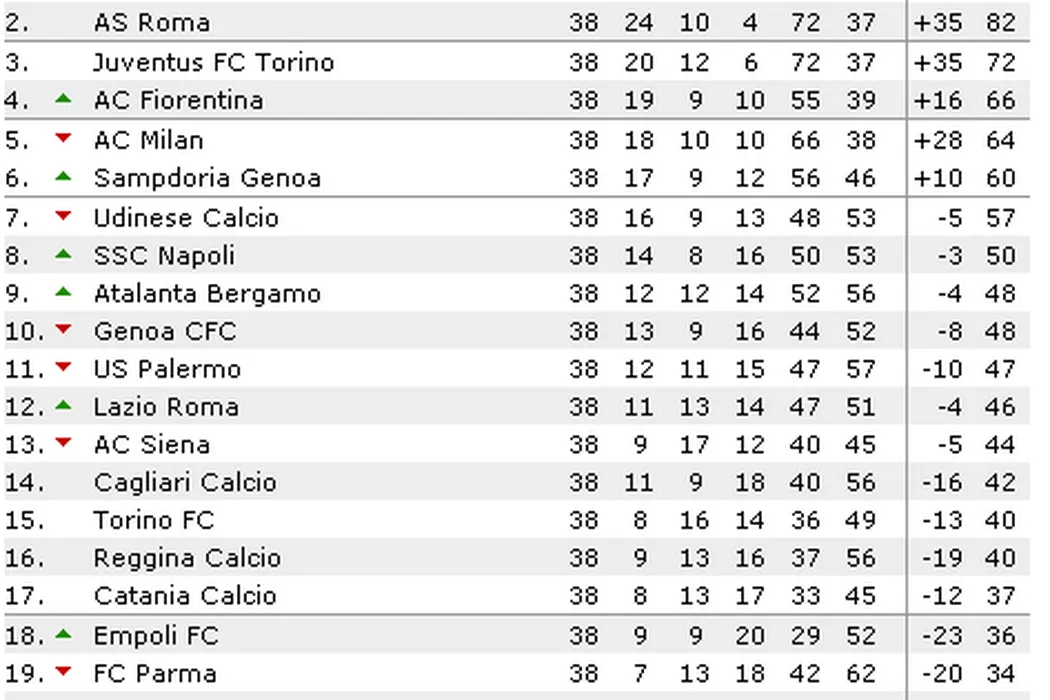This screenshot has width=1050, height=700.
Task: Click AS Roma's 82 points value
Action: click(x=1000, y=23)
